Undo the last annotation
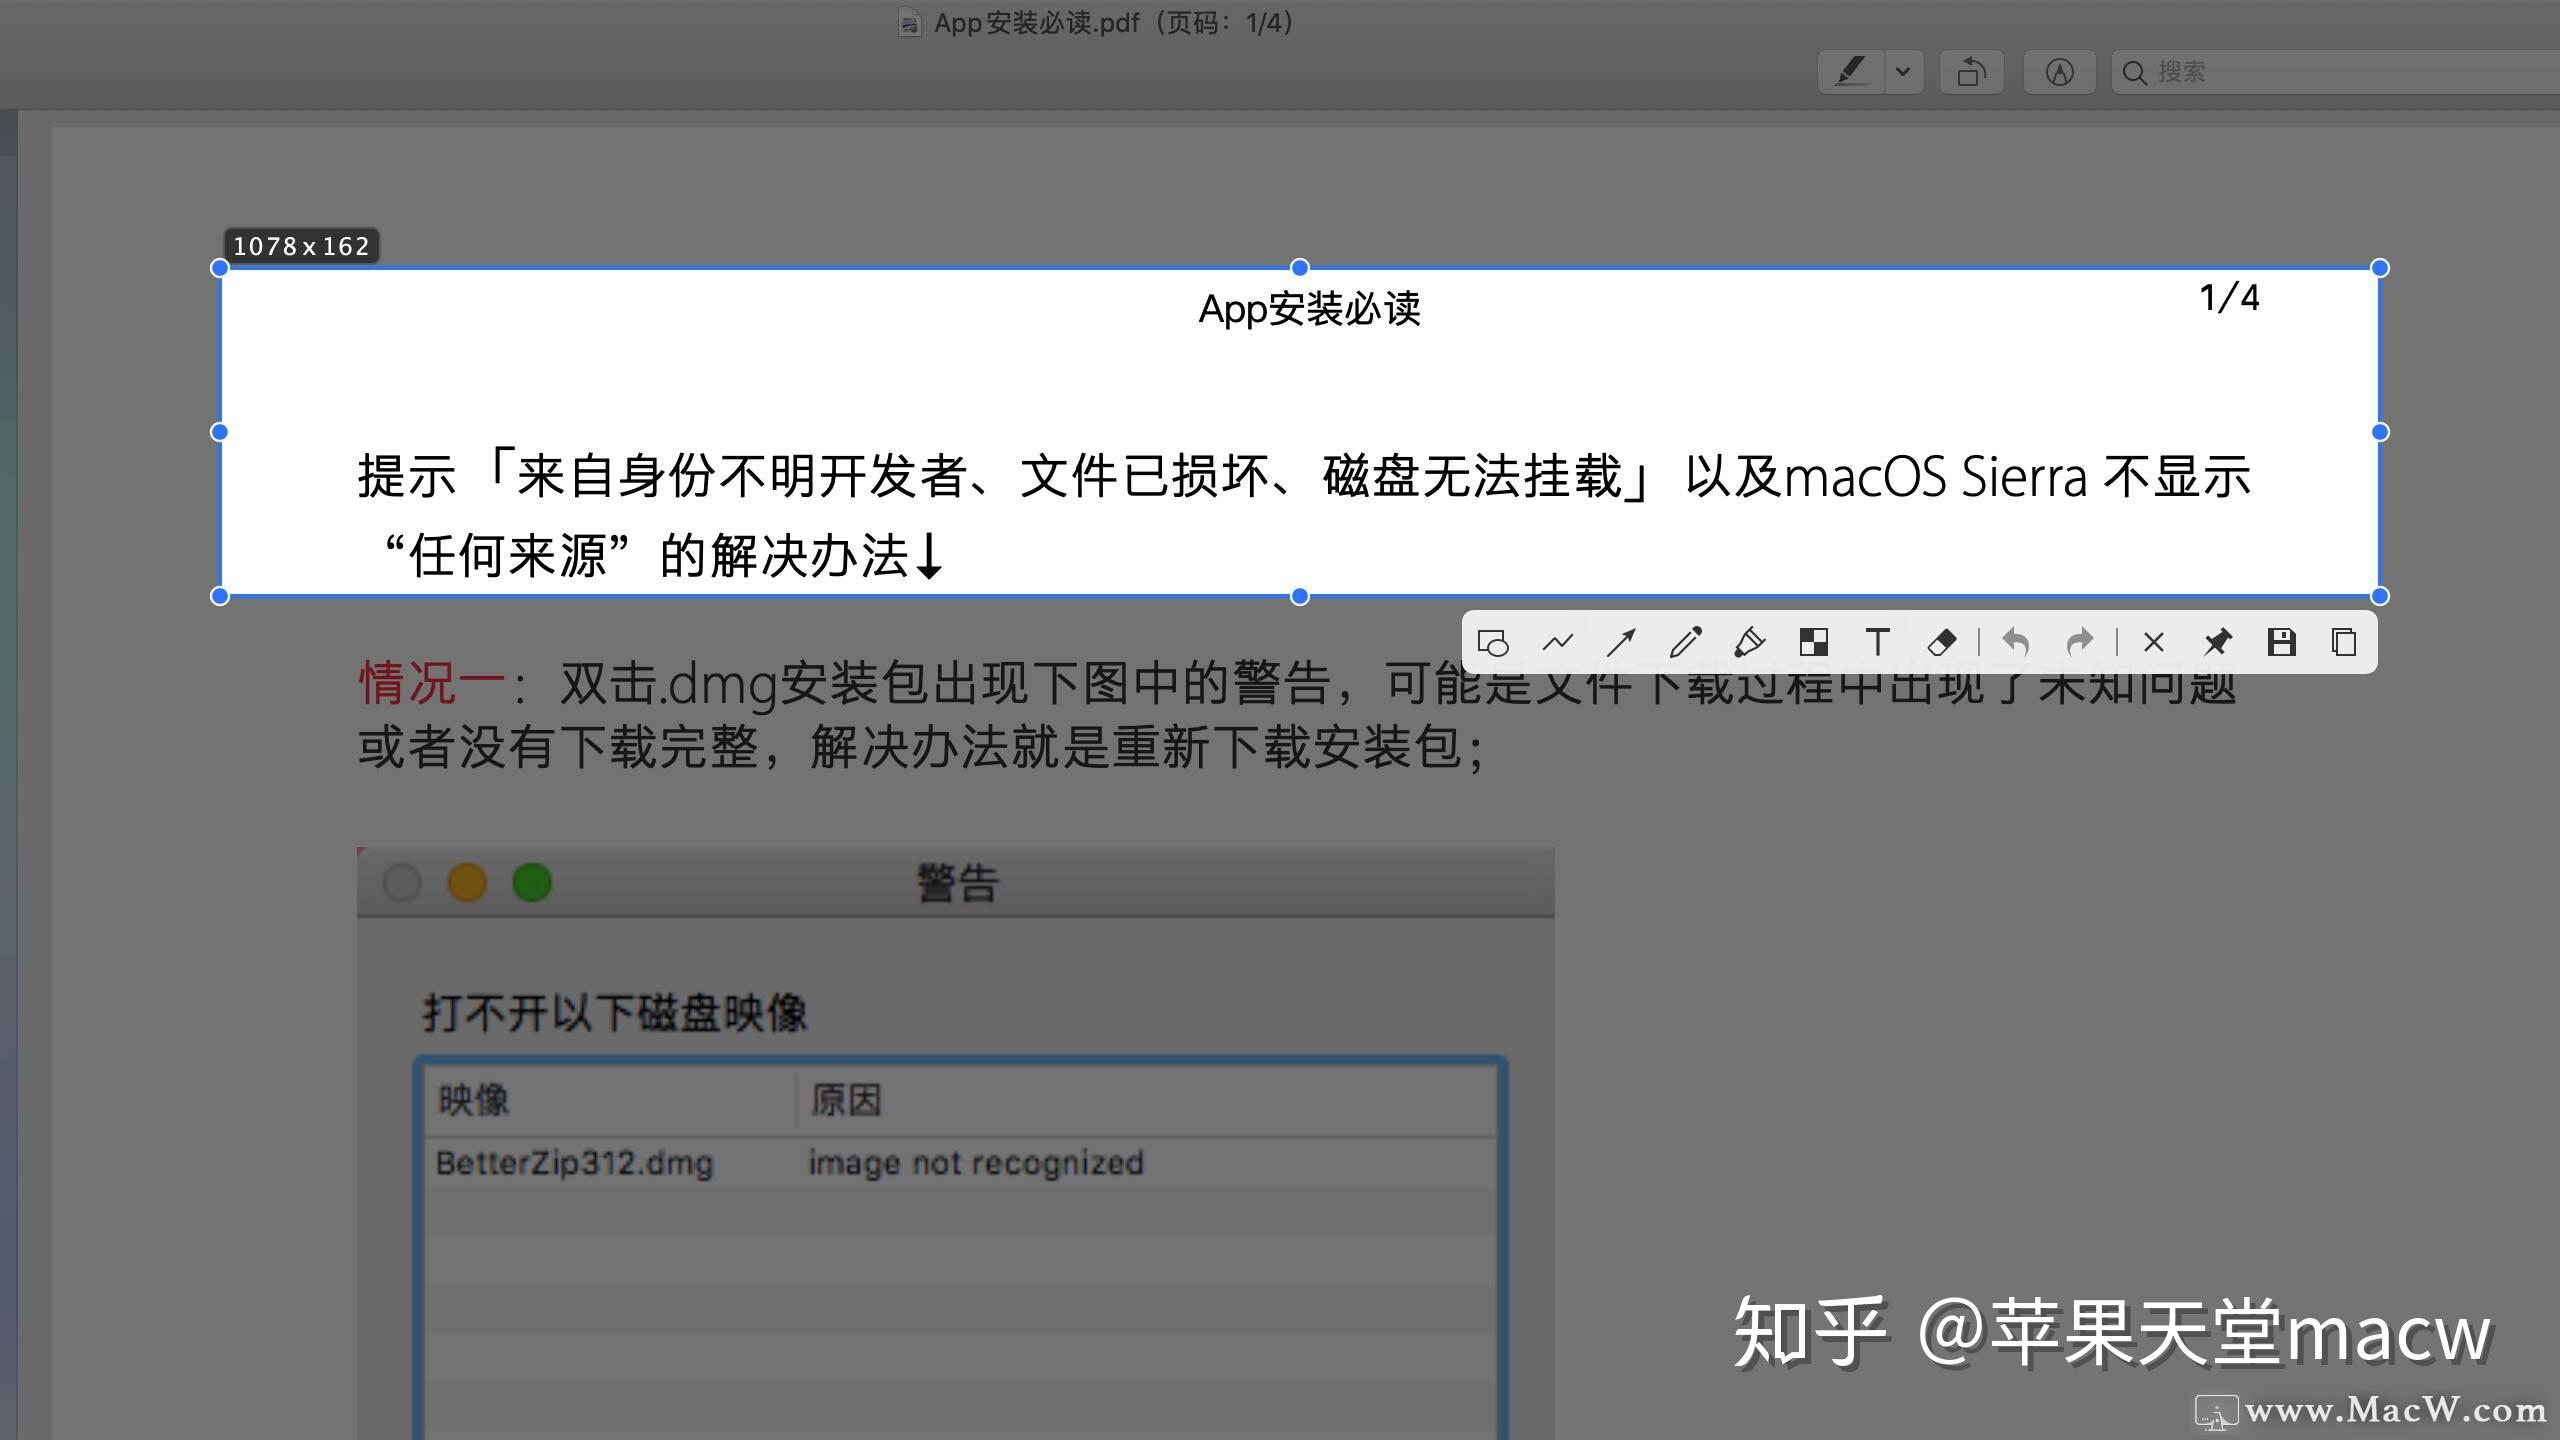Screen dimensions: 2560x1440 2015,642
